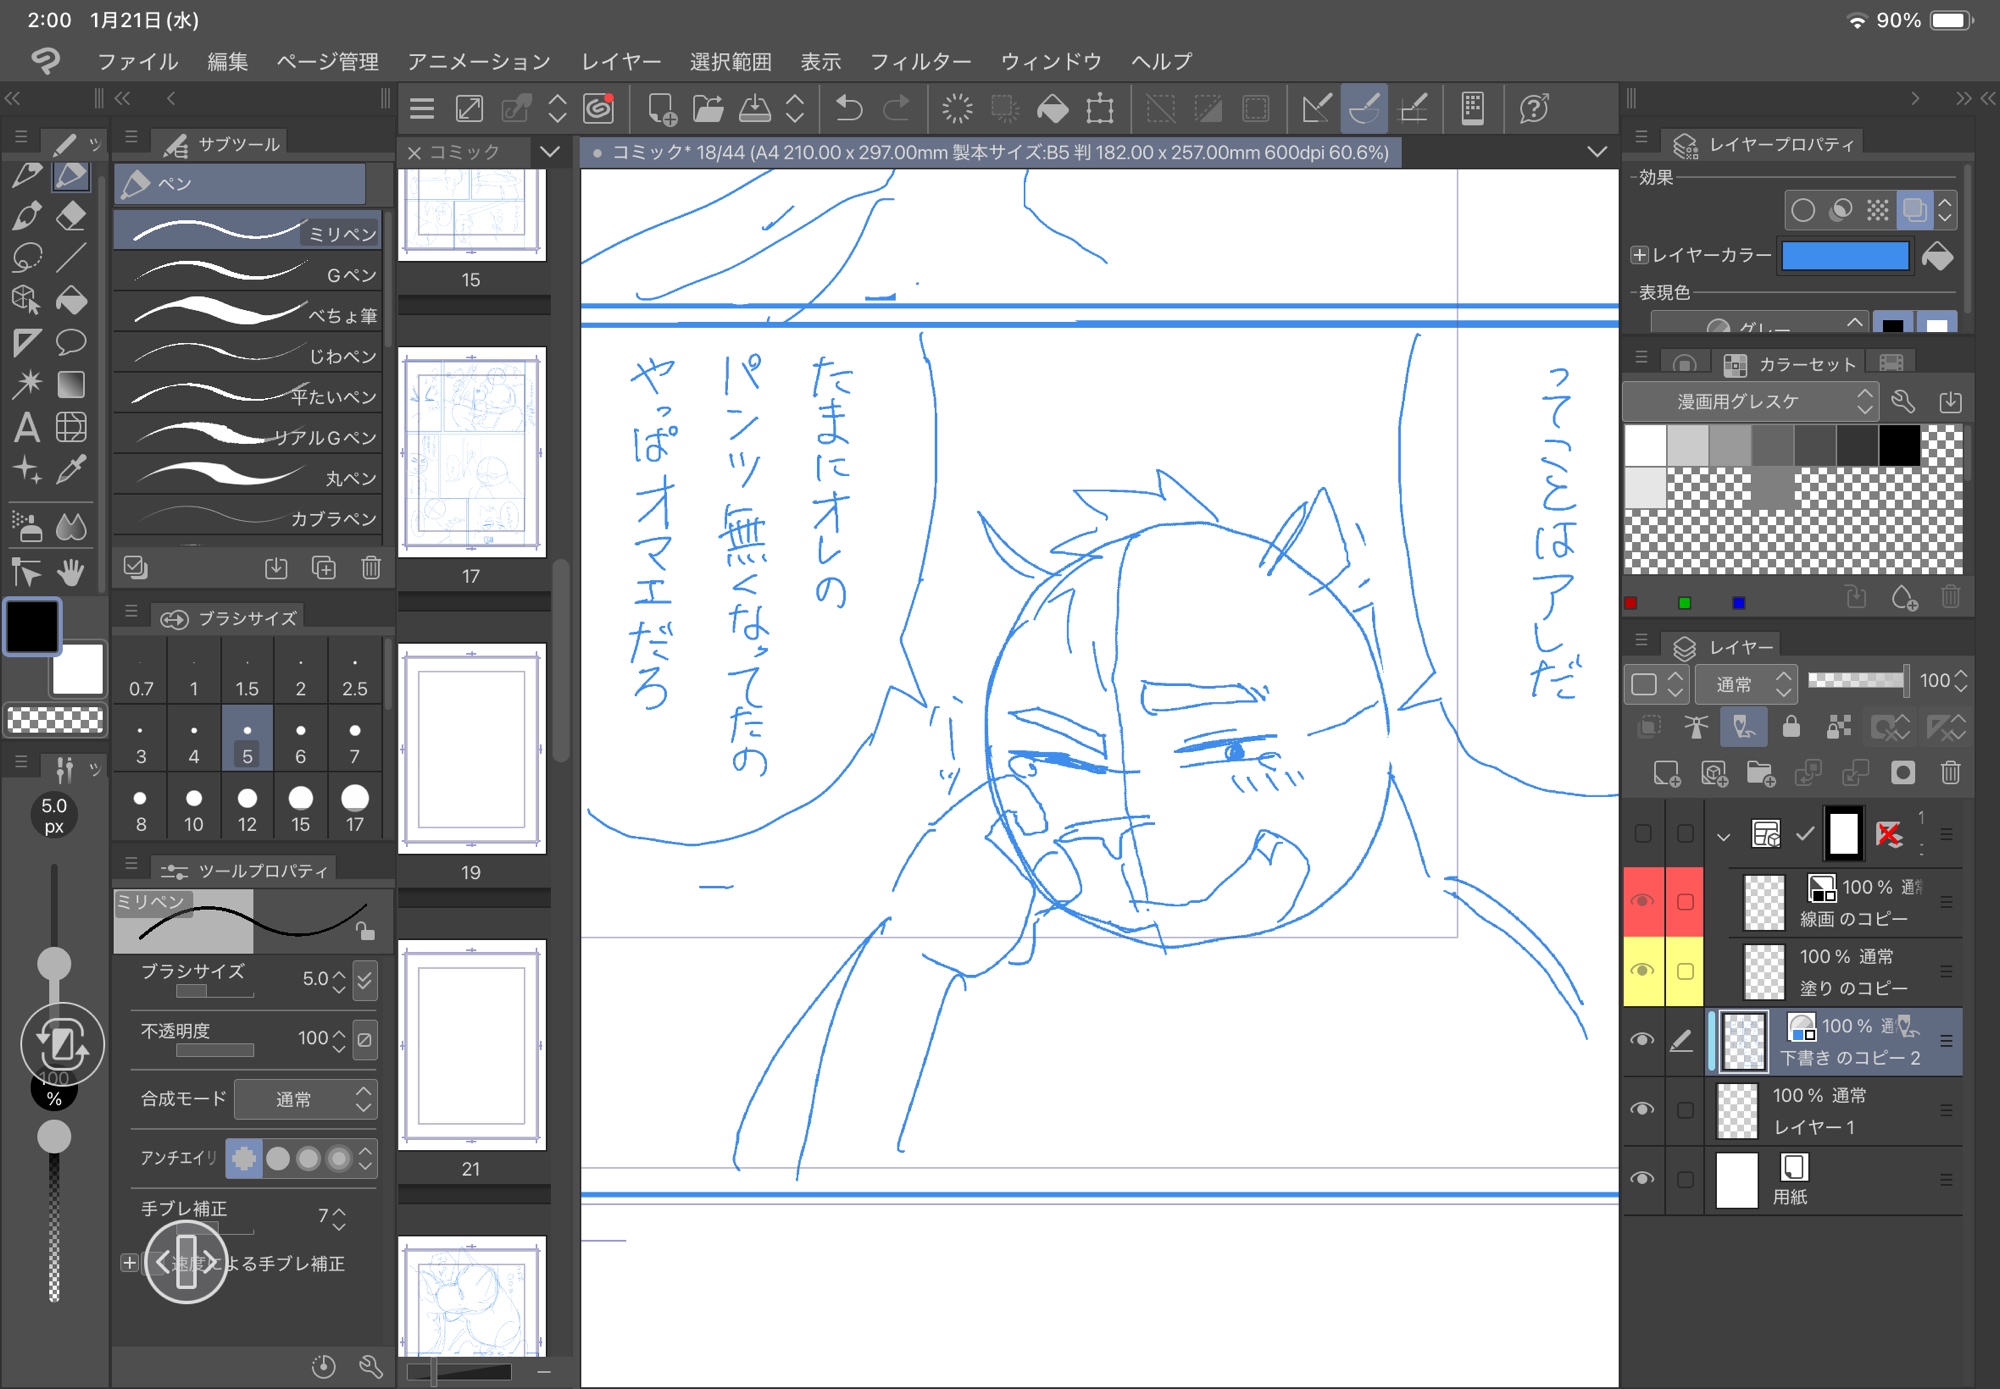Toggle visibility of the 用紙 layer

tap(1642, 1179)
